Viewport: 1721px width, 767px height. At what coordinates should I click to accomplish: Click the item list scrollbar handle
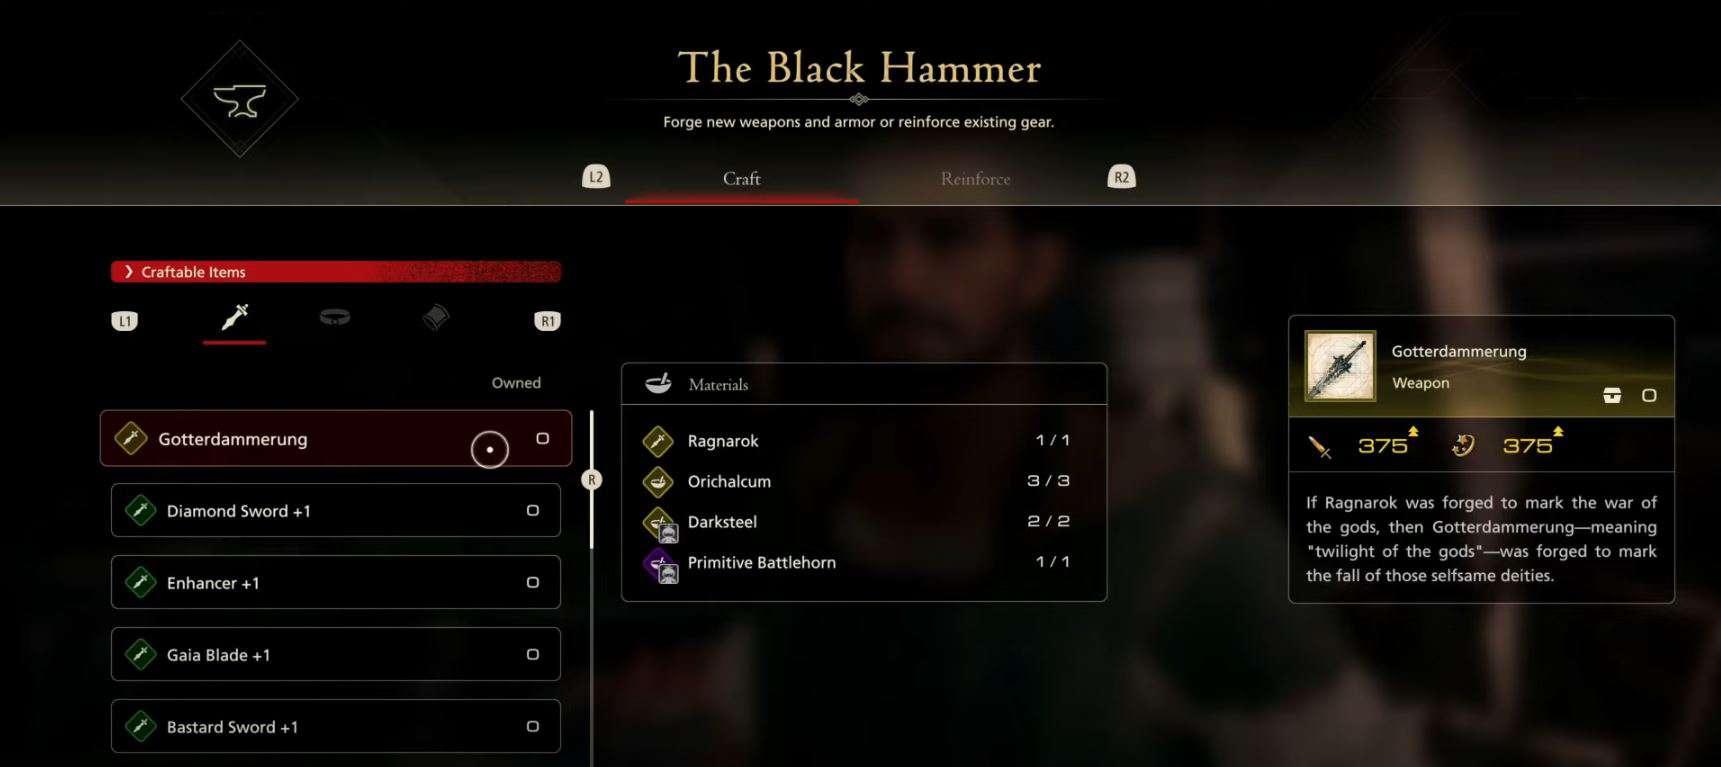[x=591, y=480]
